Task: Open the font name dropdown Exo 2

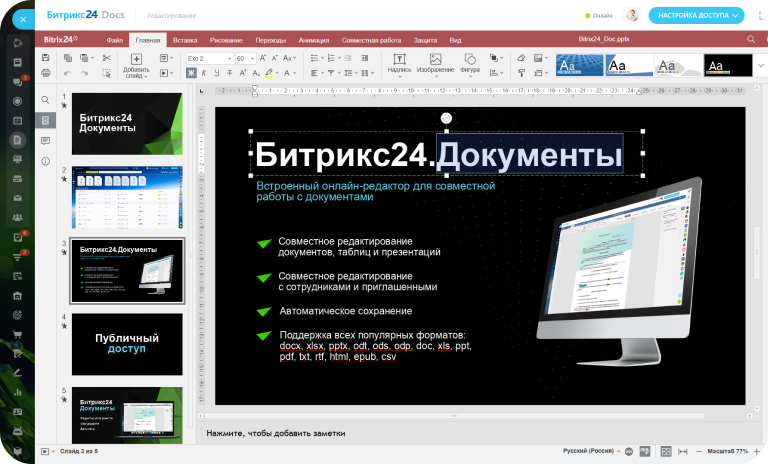Action: tap(207, 58)
